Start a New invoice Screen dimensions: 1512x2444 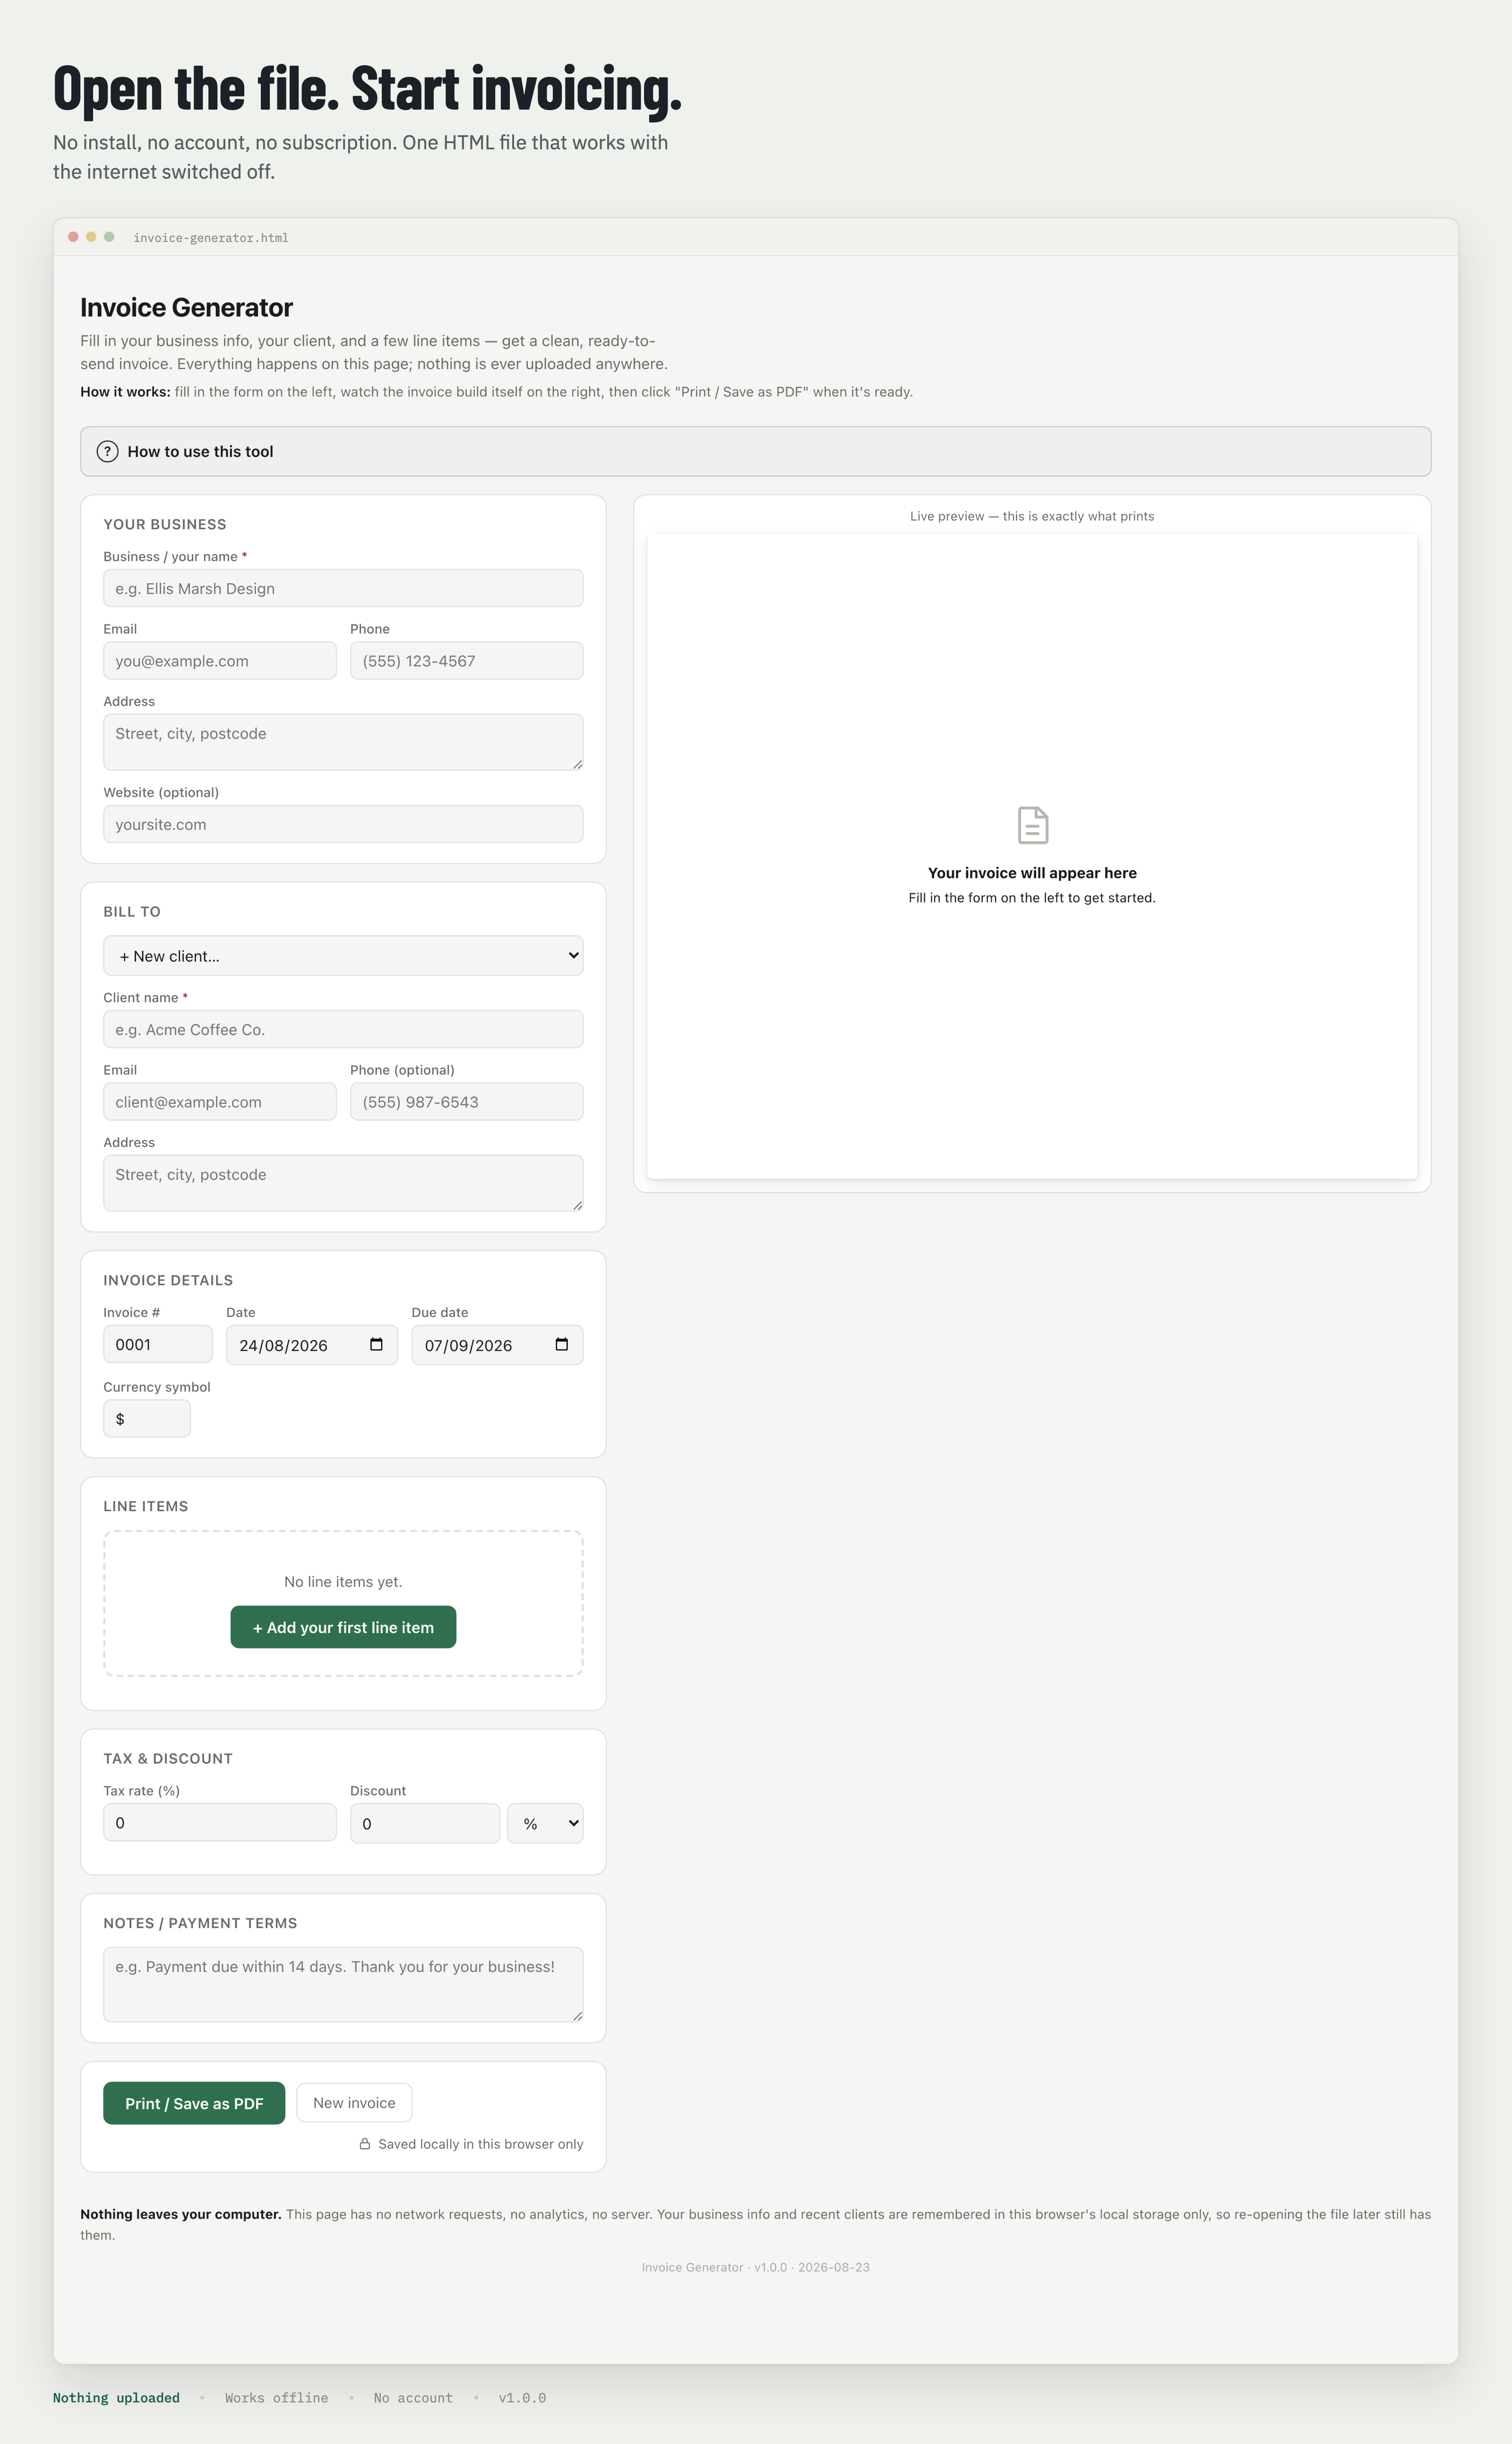[x=354, y=2103]
